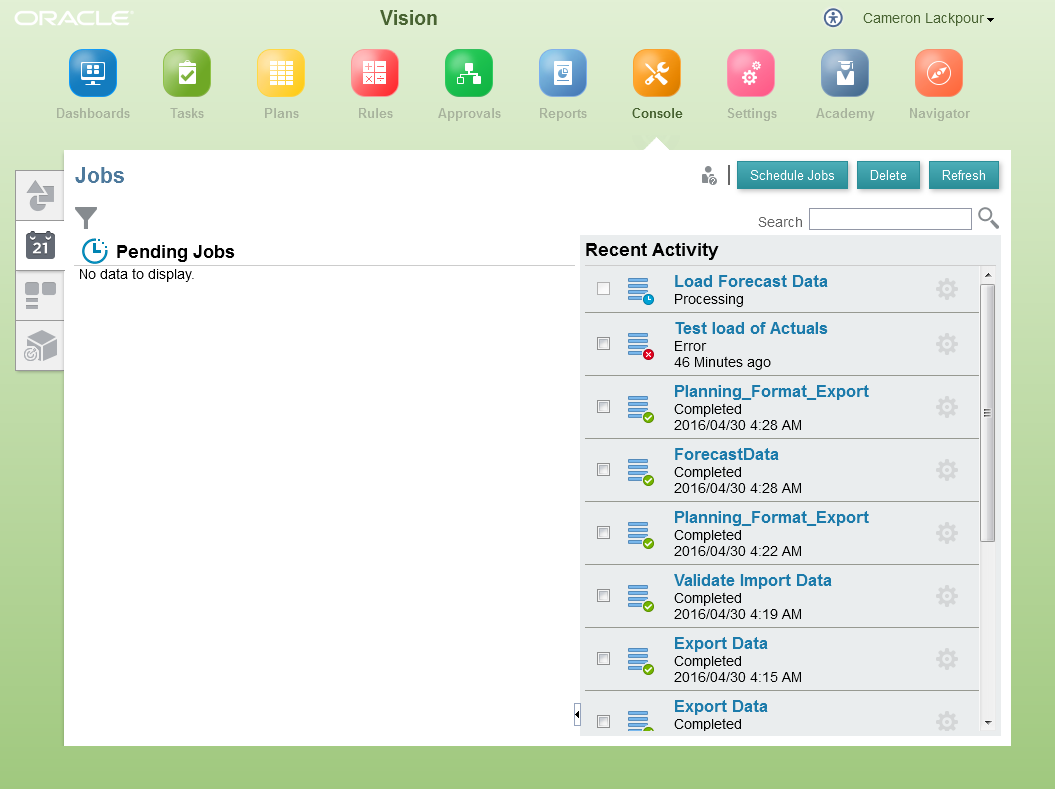
Task: Click the ForecastData completed job icon
Action: [641, 472]
